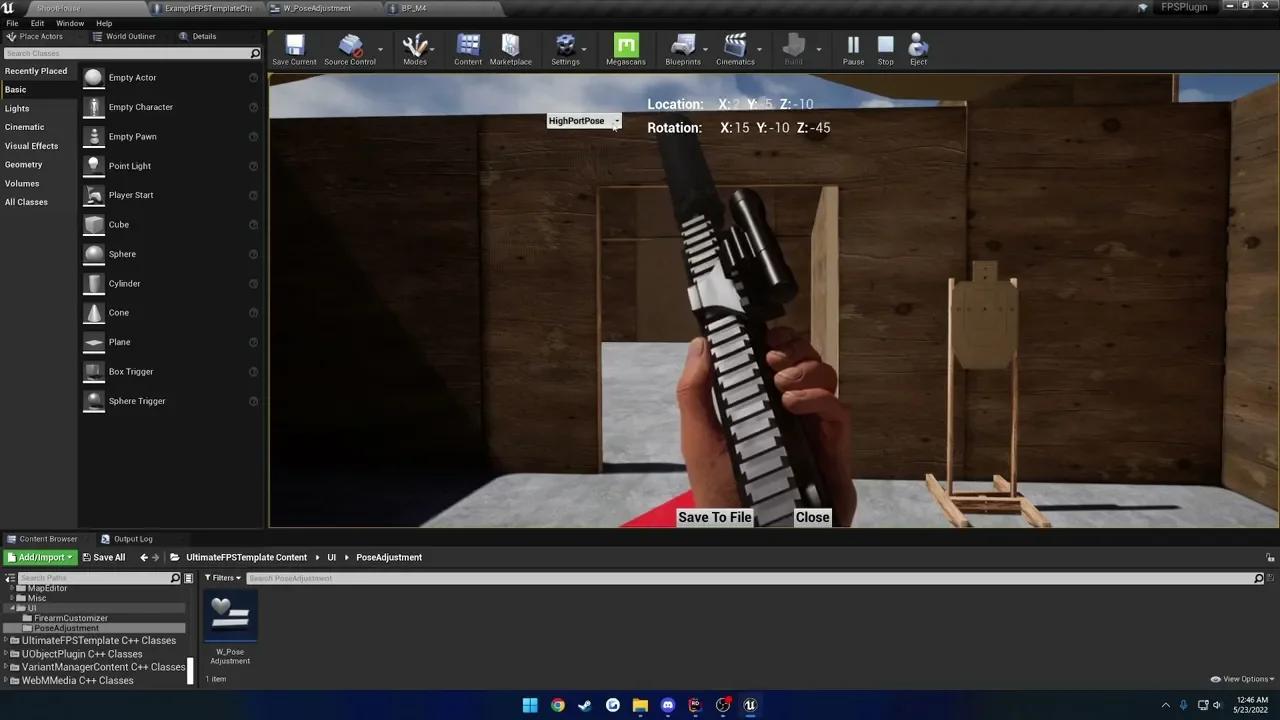Select the W_PoseAdjustment asset thumbnail
The height and width of the screenshot is (720, 1280).
point(230,614)
